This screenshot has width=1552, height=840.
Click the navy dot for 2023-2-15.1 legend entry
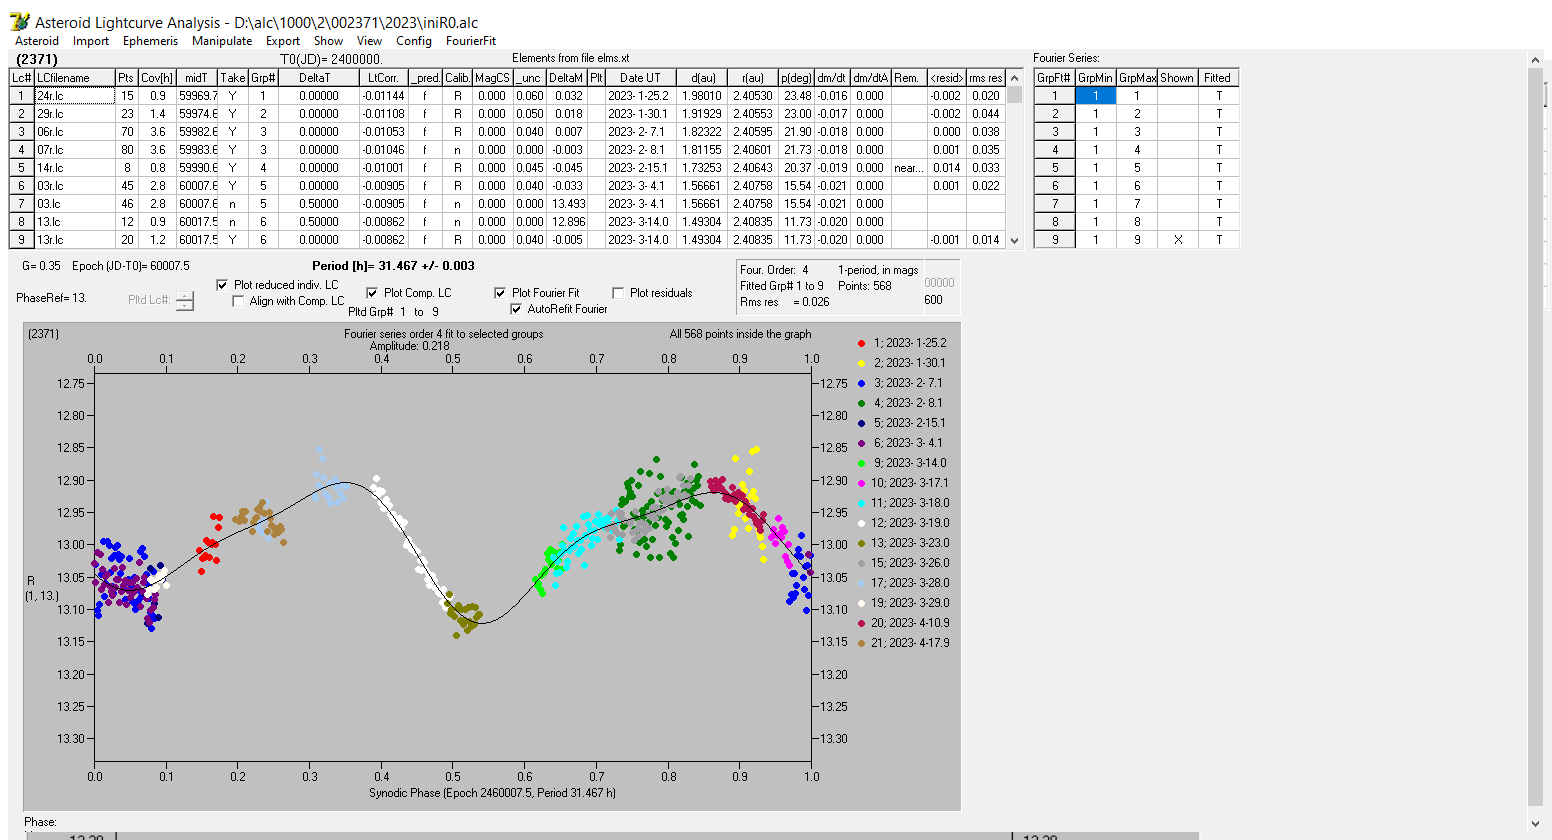(x=861, y=423)
